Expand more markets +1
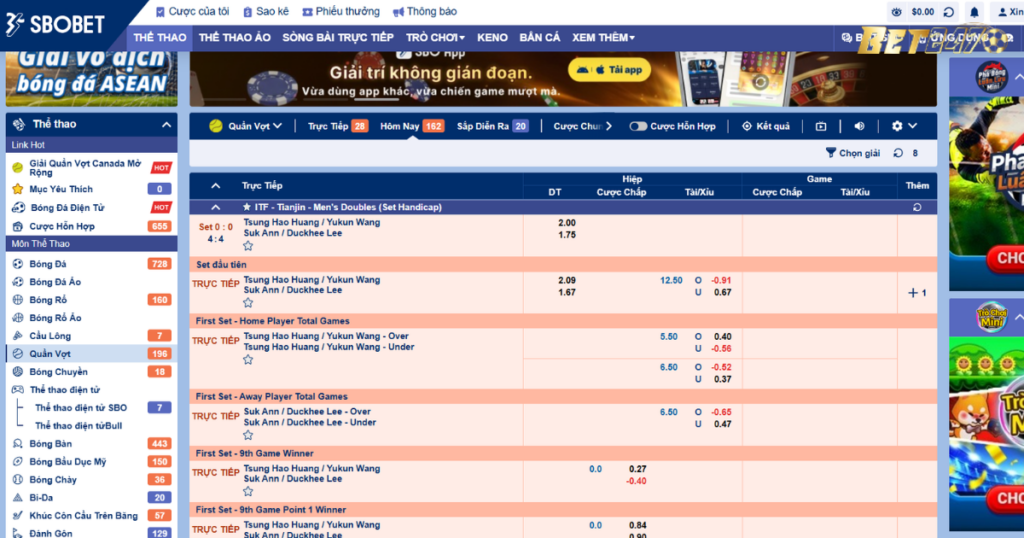 (x=917, y=293)
